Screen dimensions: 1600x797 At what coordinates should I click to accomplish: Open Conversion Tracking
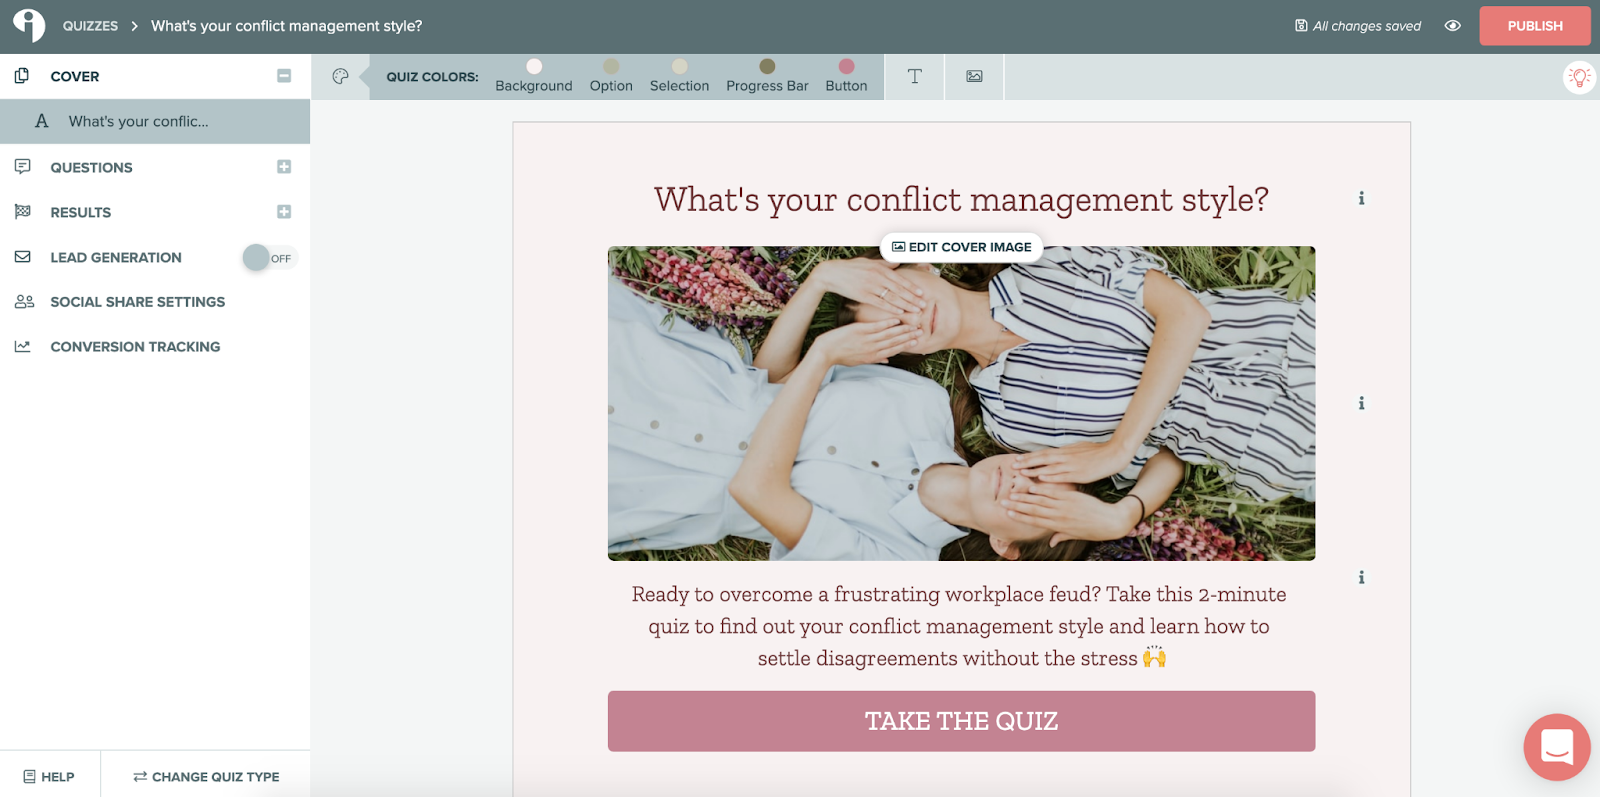click(135, 347)
